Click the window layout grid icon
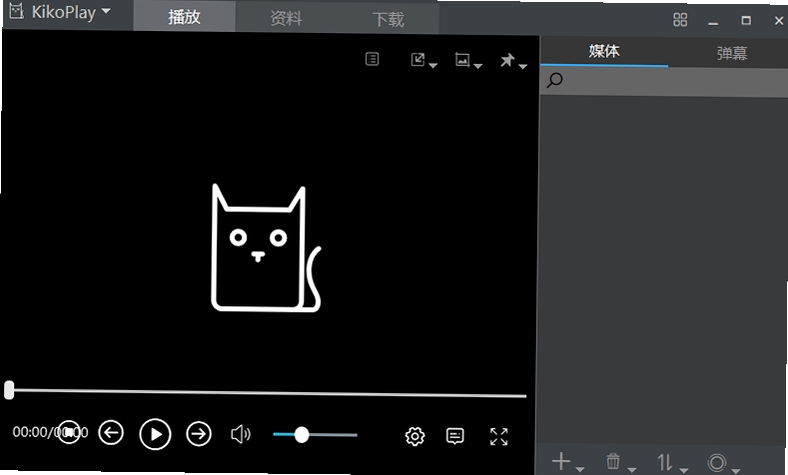Viewport: 788px width, 475px height. coord(680,20)
